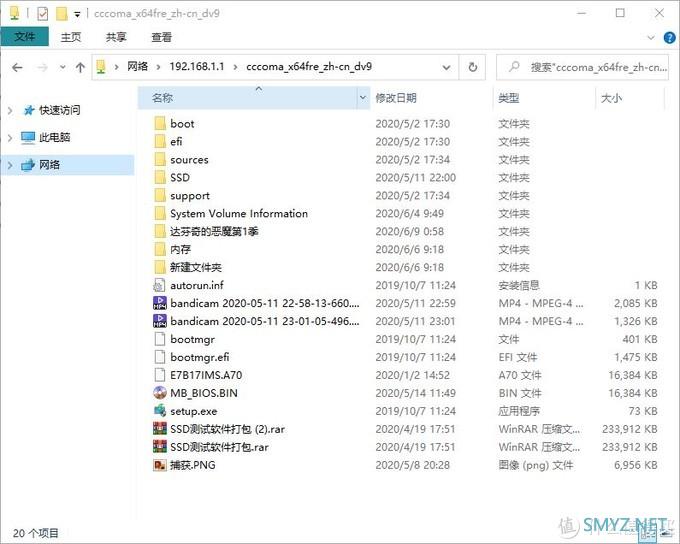Screen dimensions: 680x544
Task: Click the setup.exe file name
Action: [193, 411]
